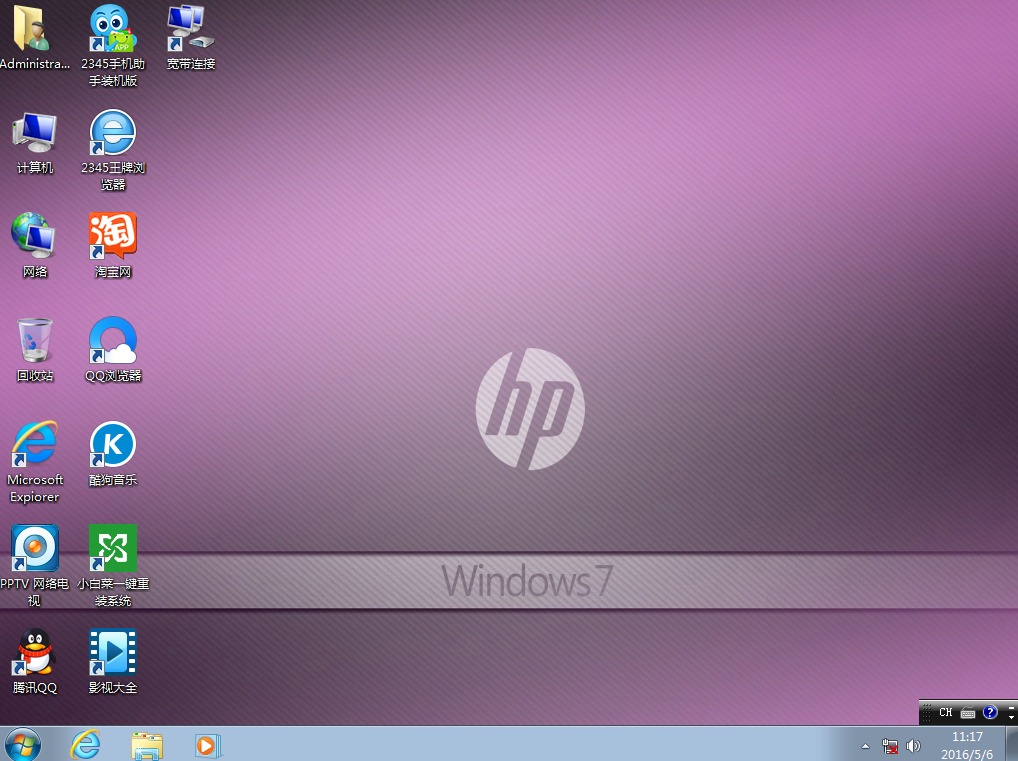Open 影视大全 video shortcut
This screenshot has width=1018, height=761.
113,661
